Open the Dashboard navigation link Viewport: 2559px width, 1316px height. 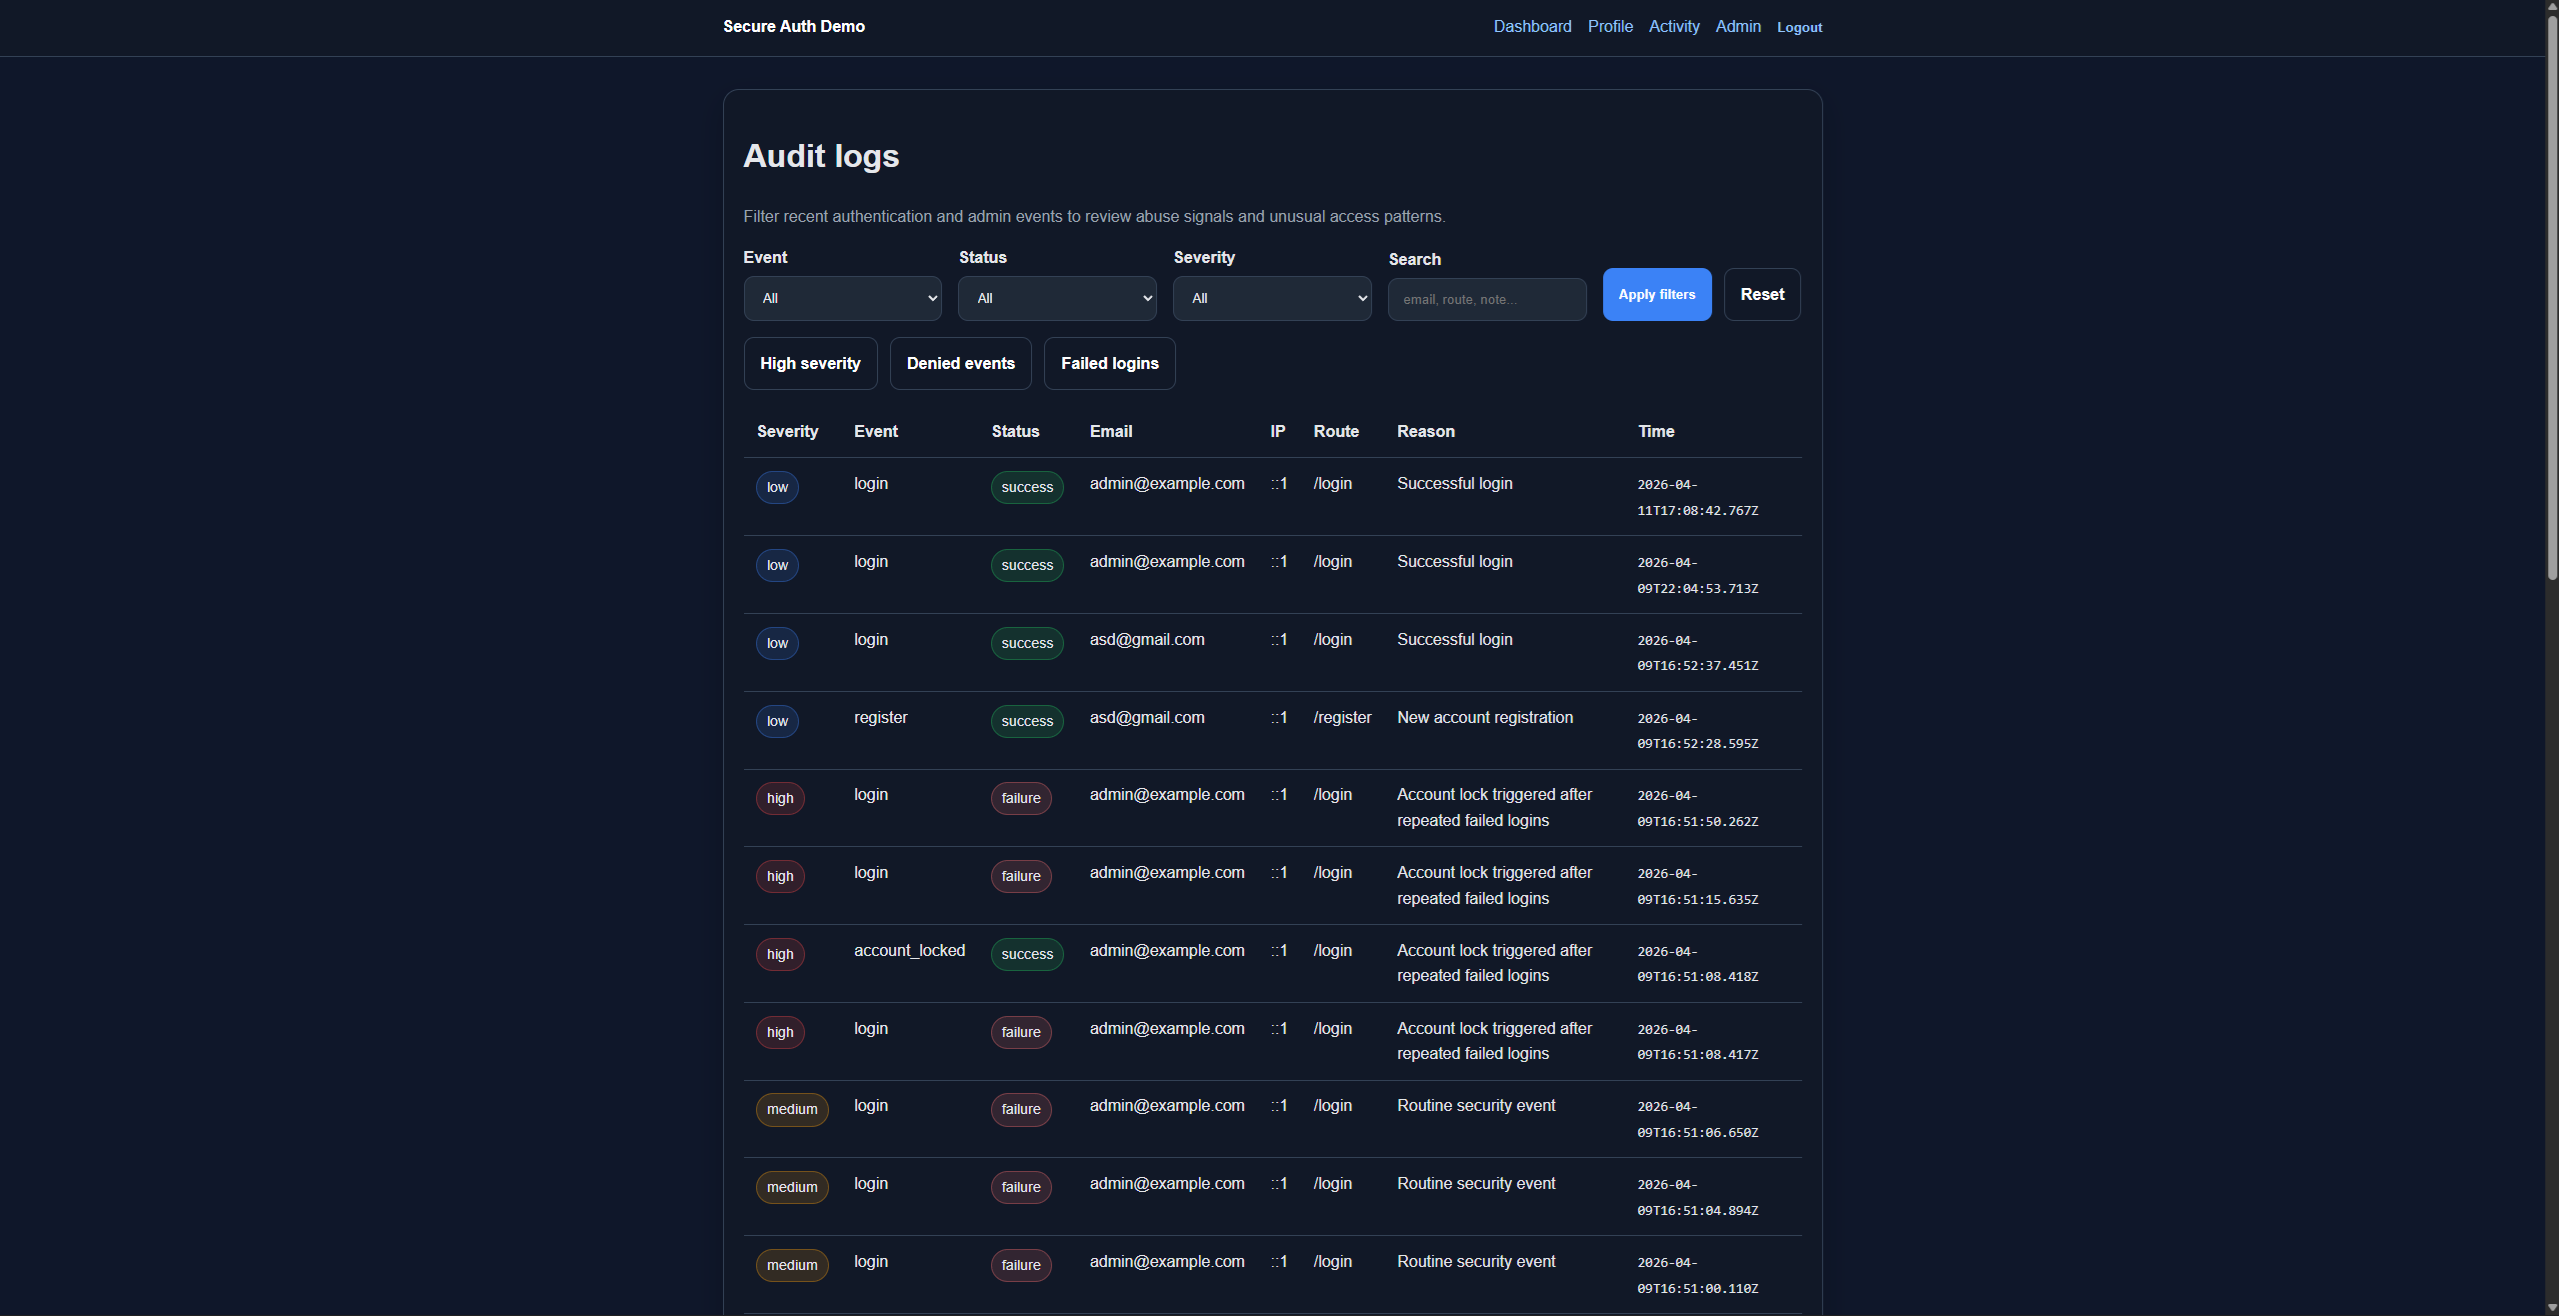[1532, 26]
